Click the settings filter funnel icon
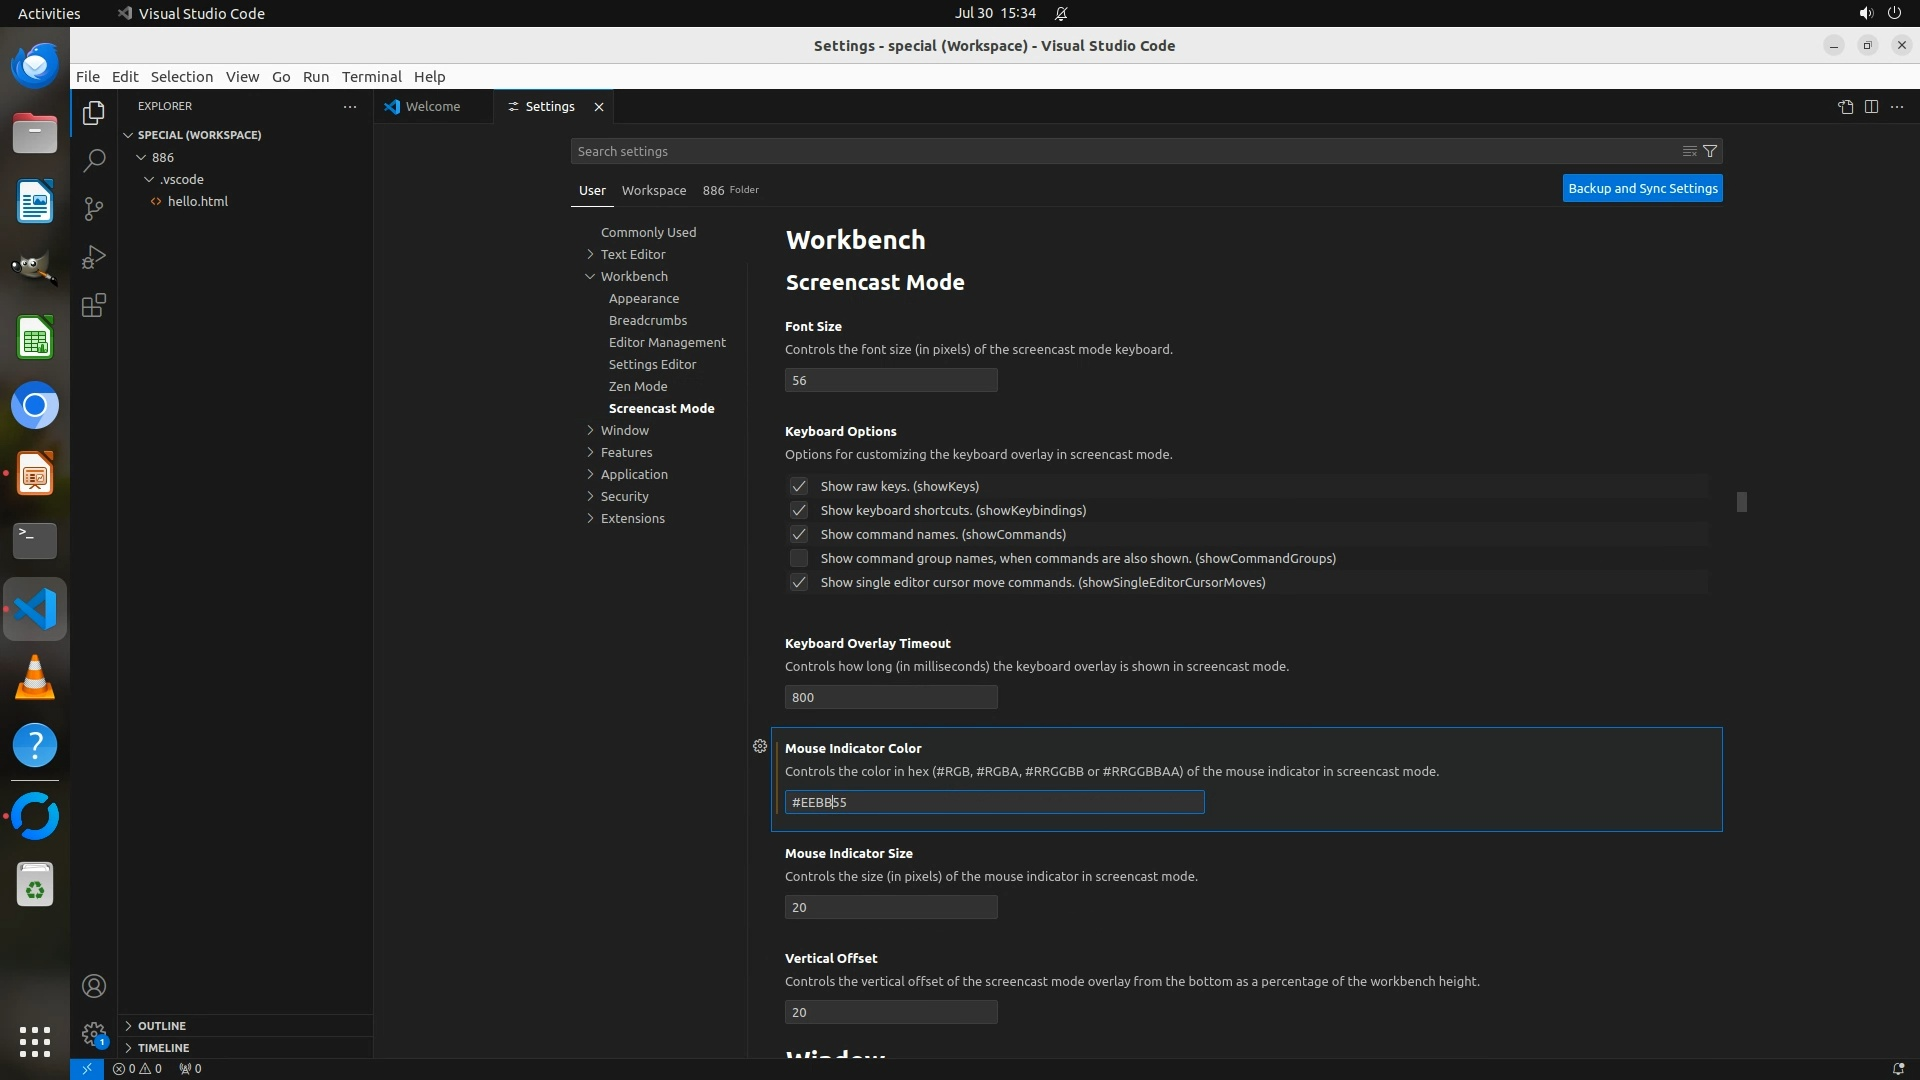The width and height of the screenshot is (1920, 1080). [1710, 151]
